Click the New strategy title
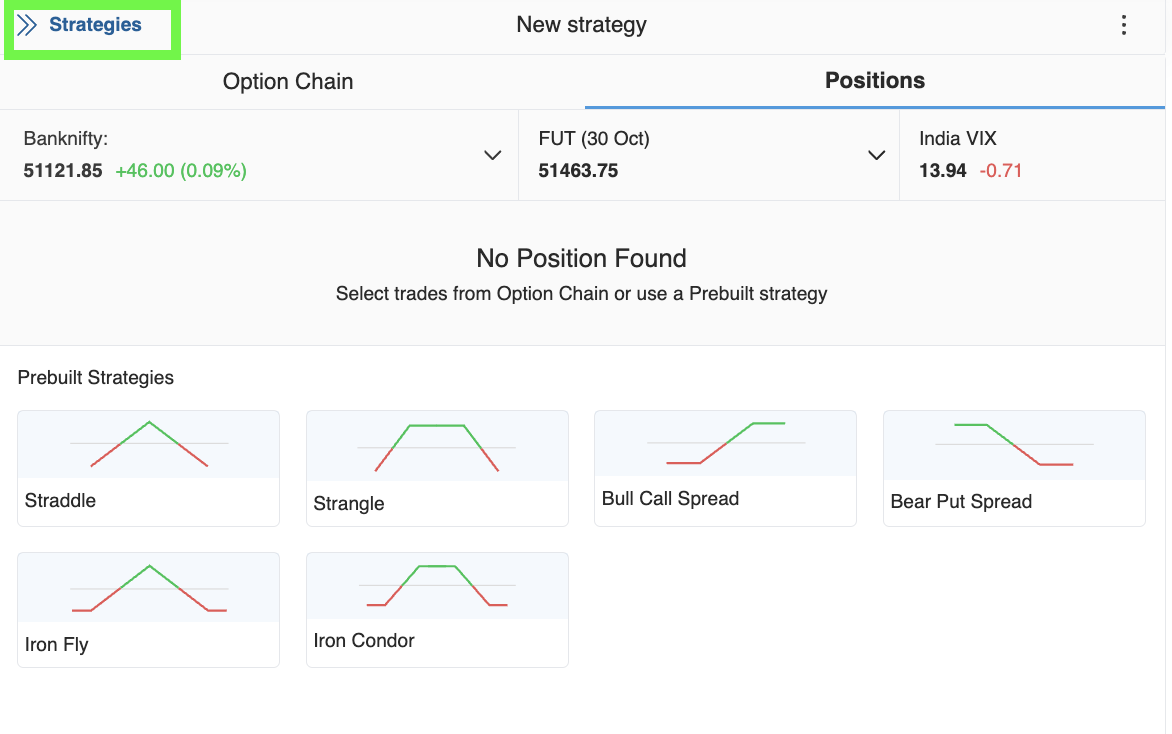The image size is (1172, 734). (x=582, y=25)
